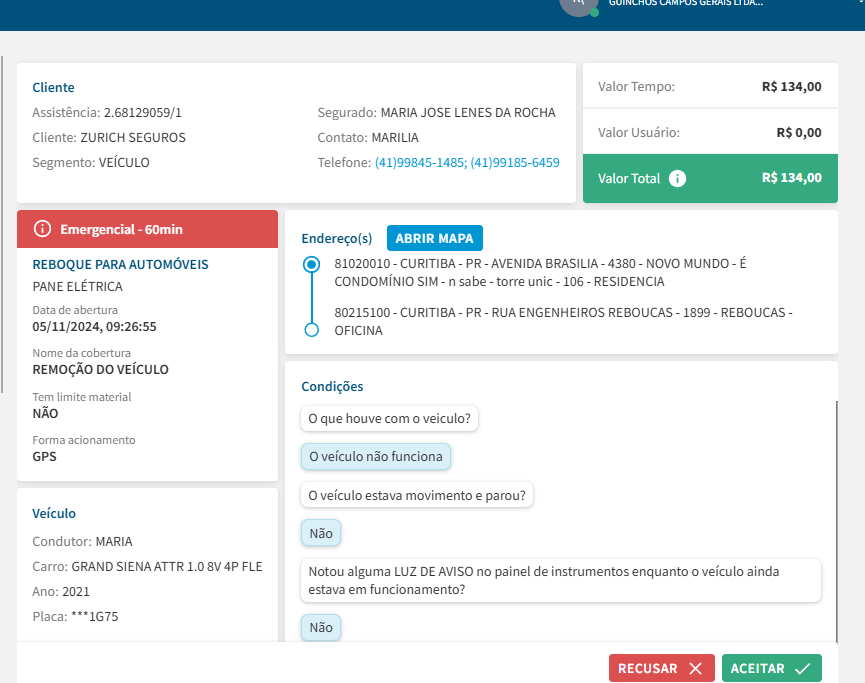
Task: Open the user avatar at the top
Action: click(x=578, y=5)
